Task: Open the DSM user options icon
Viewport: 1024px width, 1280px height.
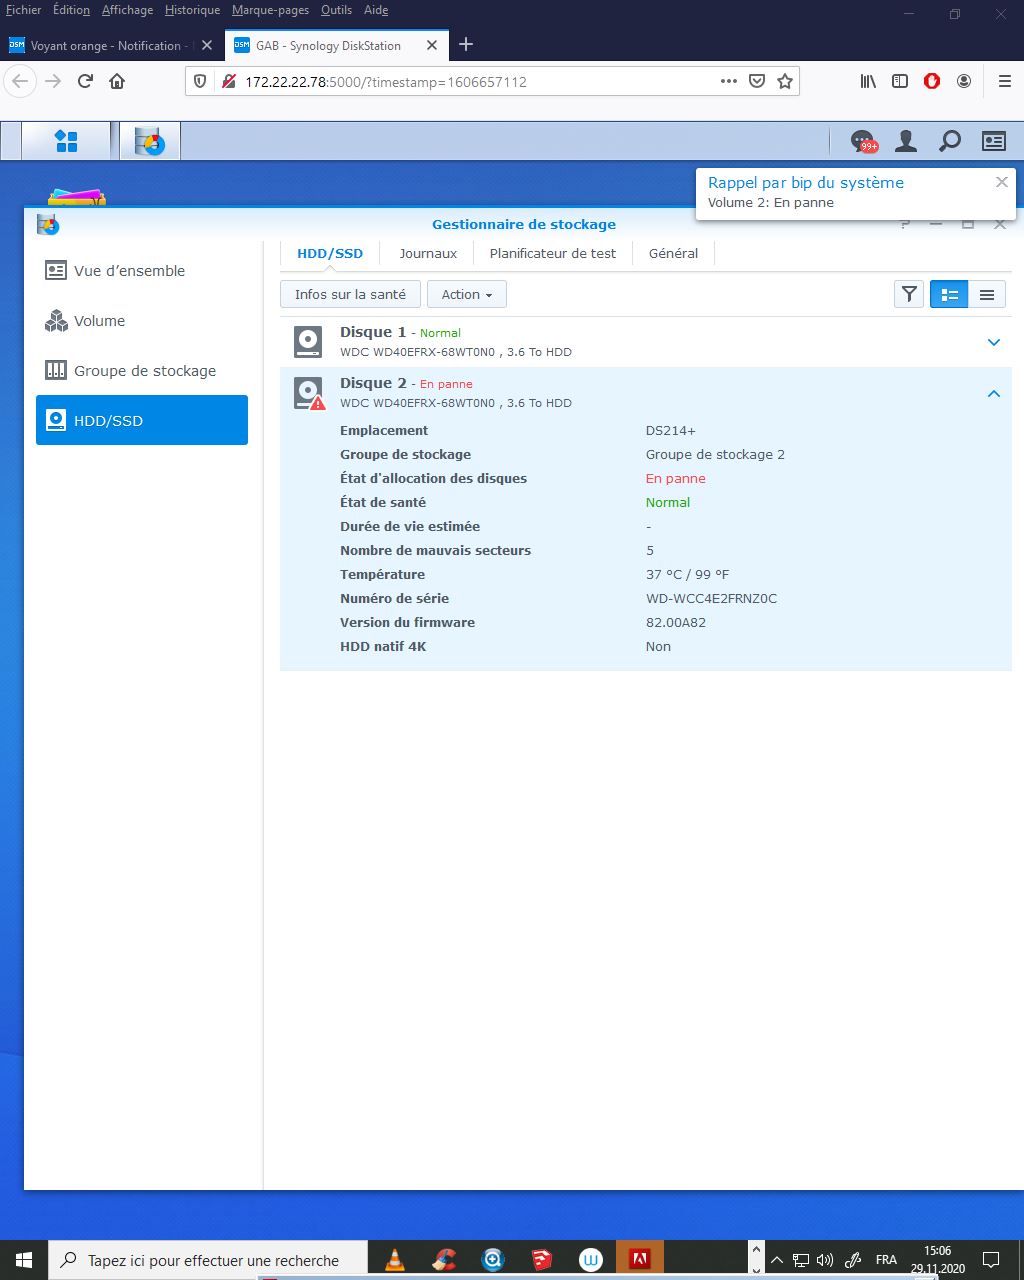Action: [906, 142]
